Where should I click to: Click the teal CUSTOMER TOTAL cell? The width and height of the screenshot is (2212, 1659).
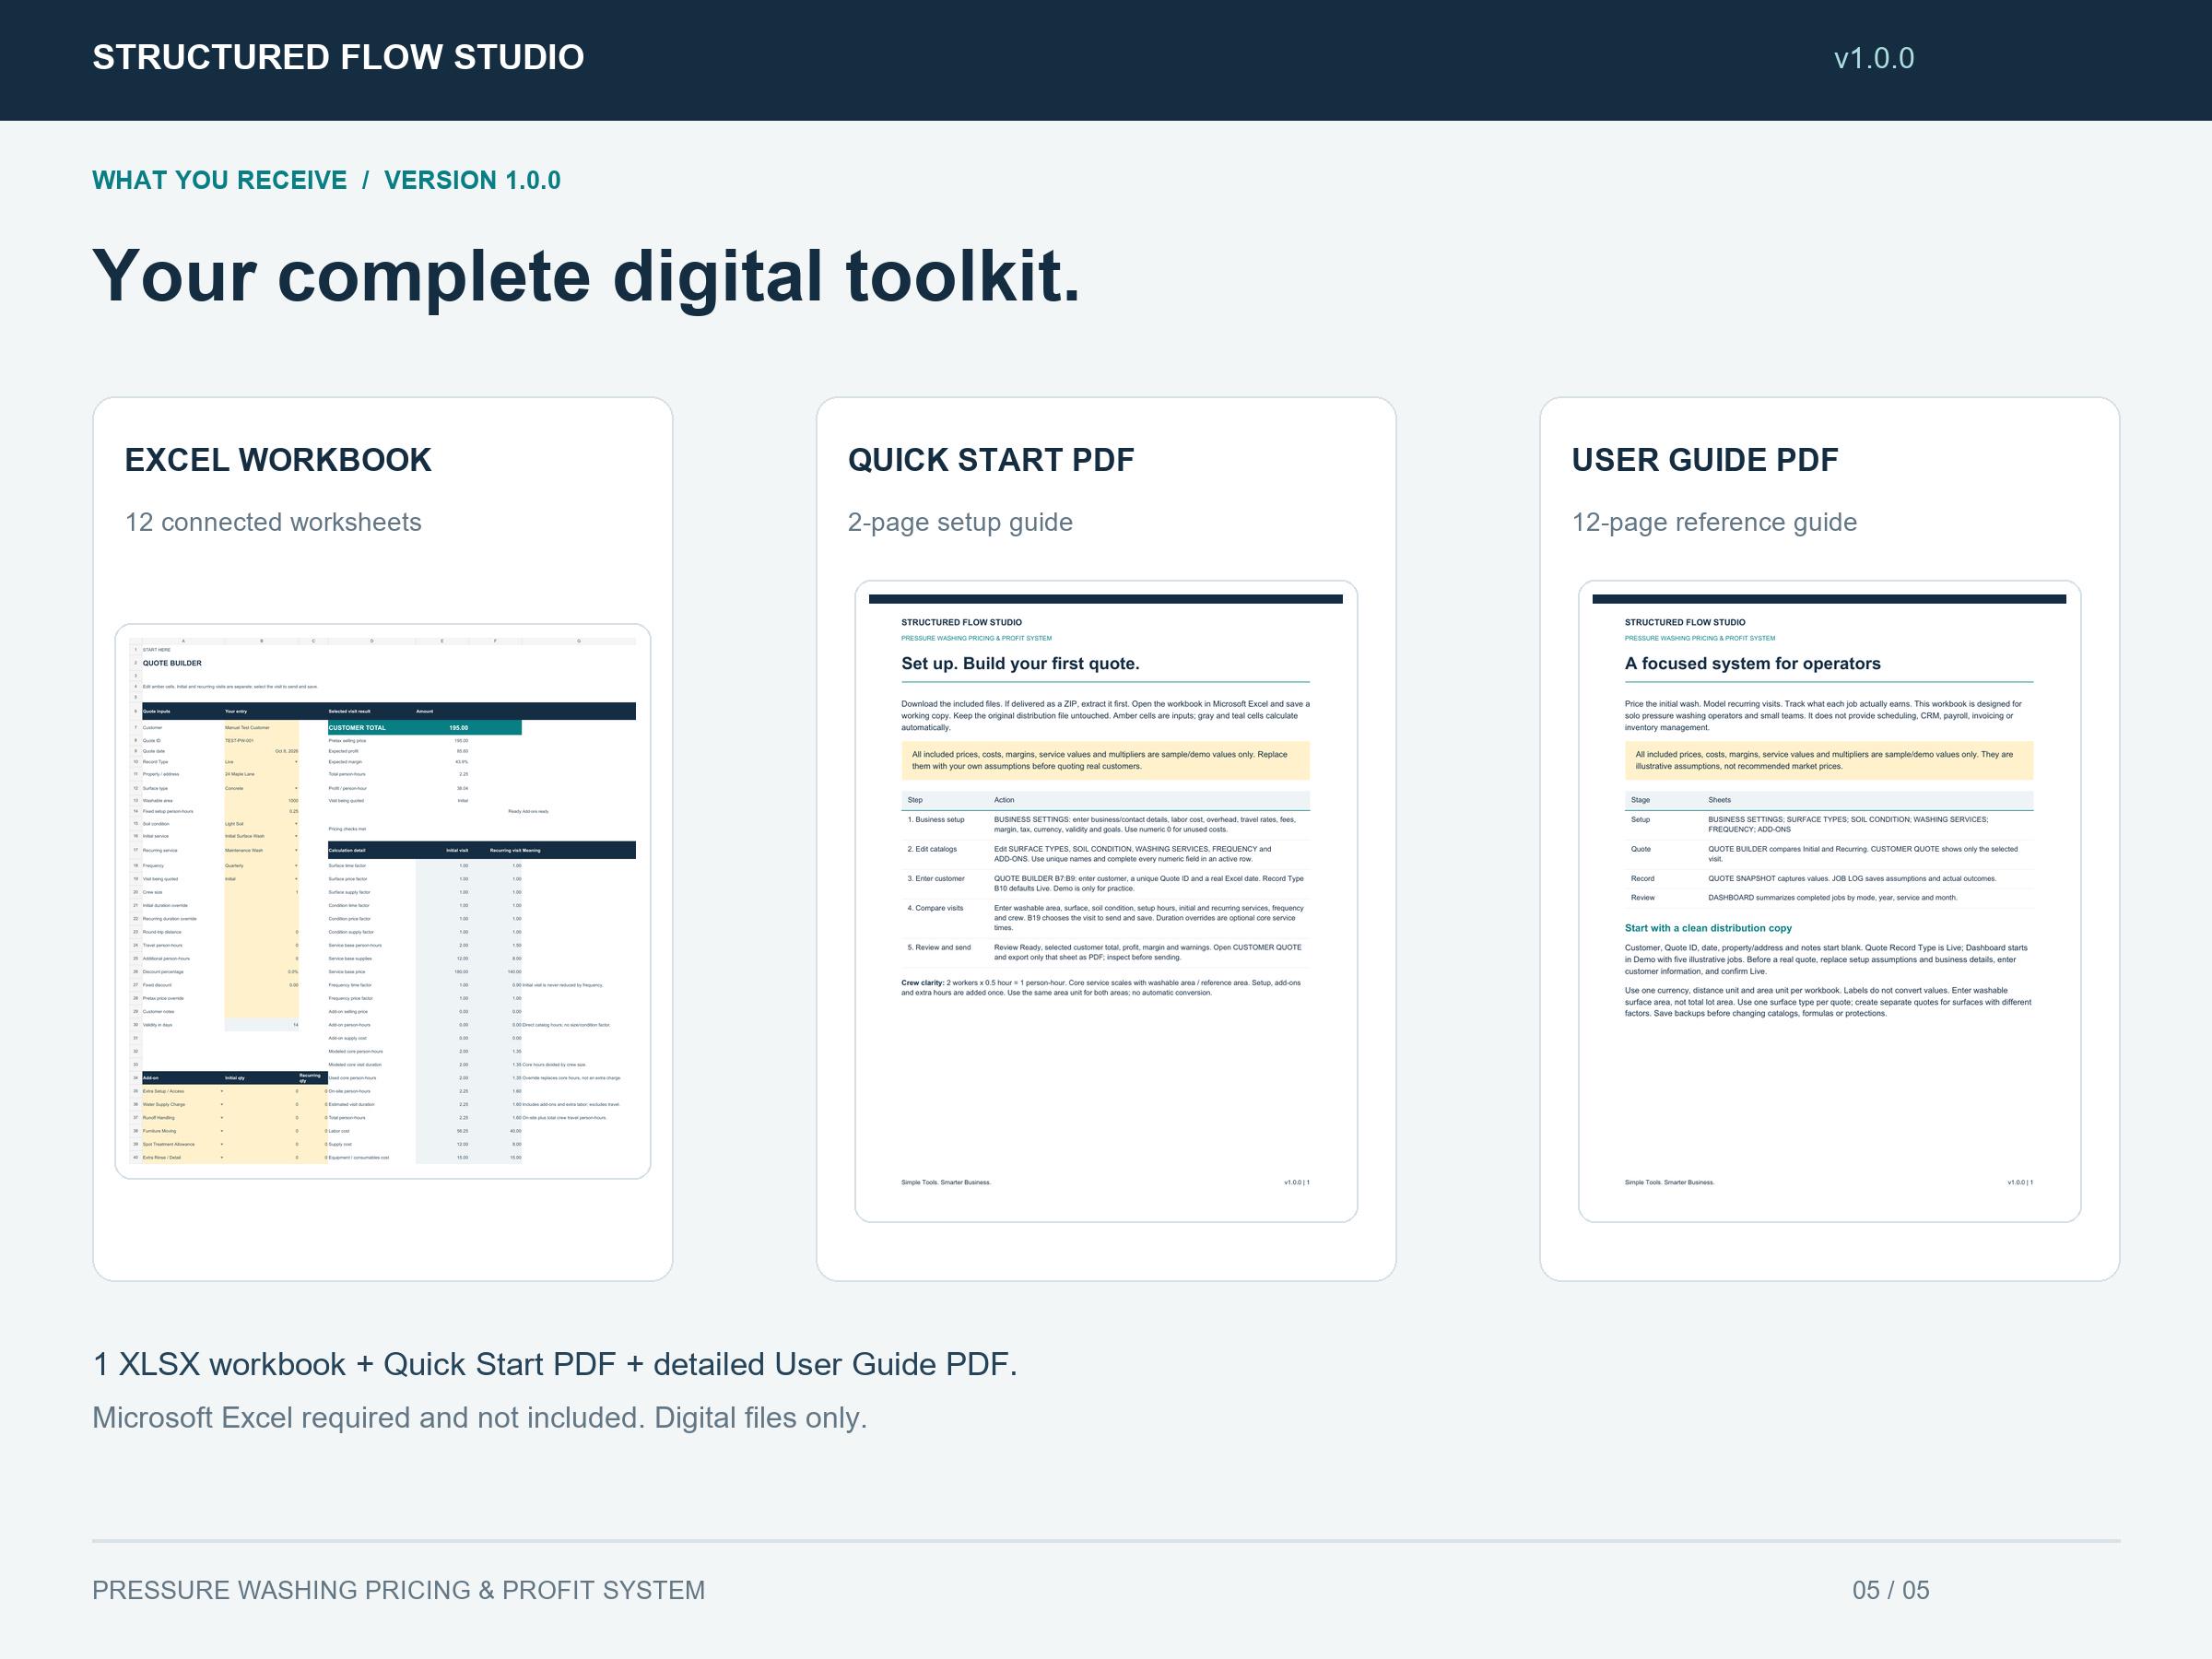coord(424,727)
